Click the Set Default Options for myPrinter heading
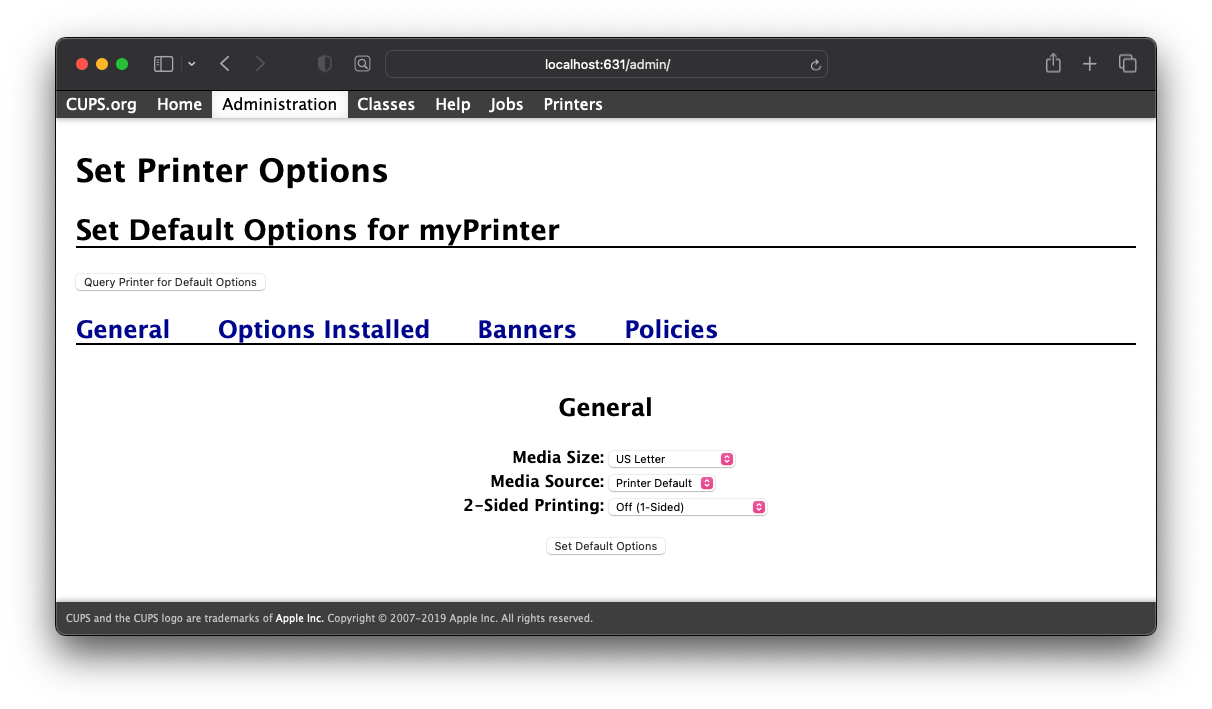 (x=318, y=230)
